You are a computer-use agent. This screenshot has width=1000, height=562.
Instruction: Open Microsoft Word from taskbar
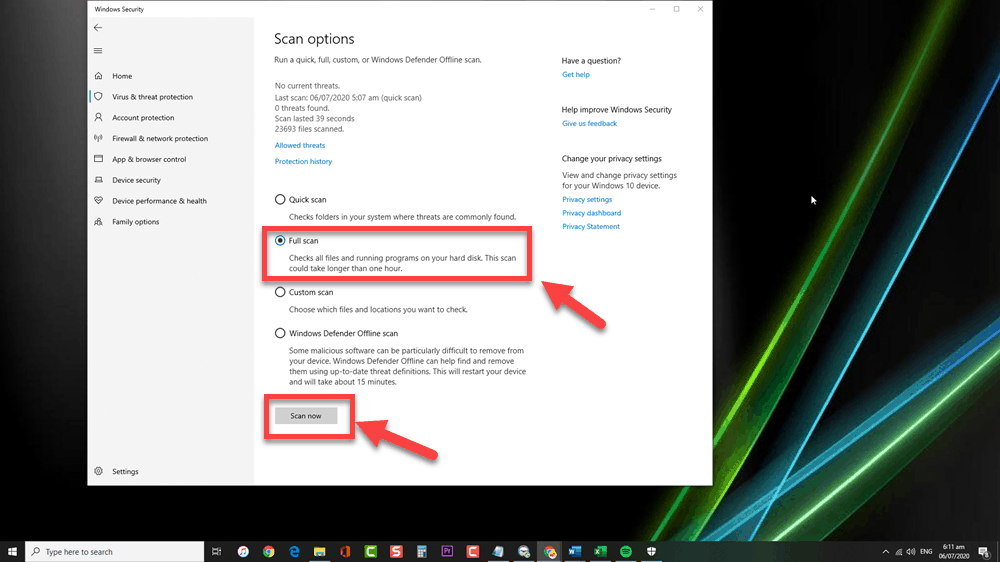575,551
